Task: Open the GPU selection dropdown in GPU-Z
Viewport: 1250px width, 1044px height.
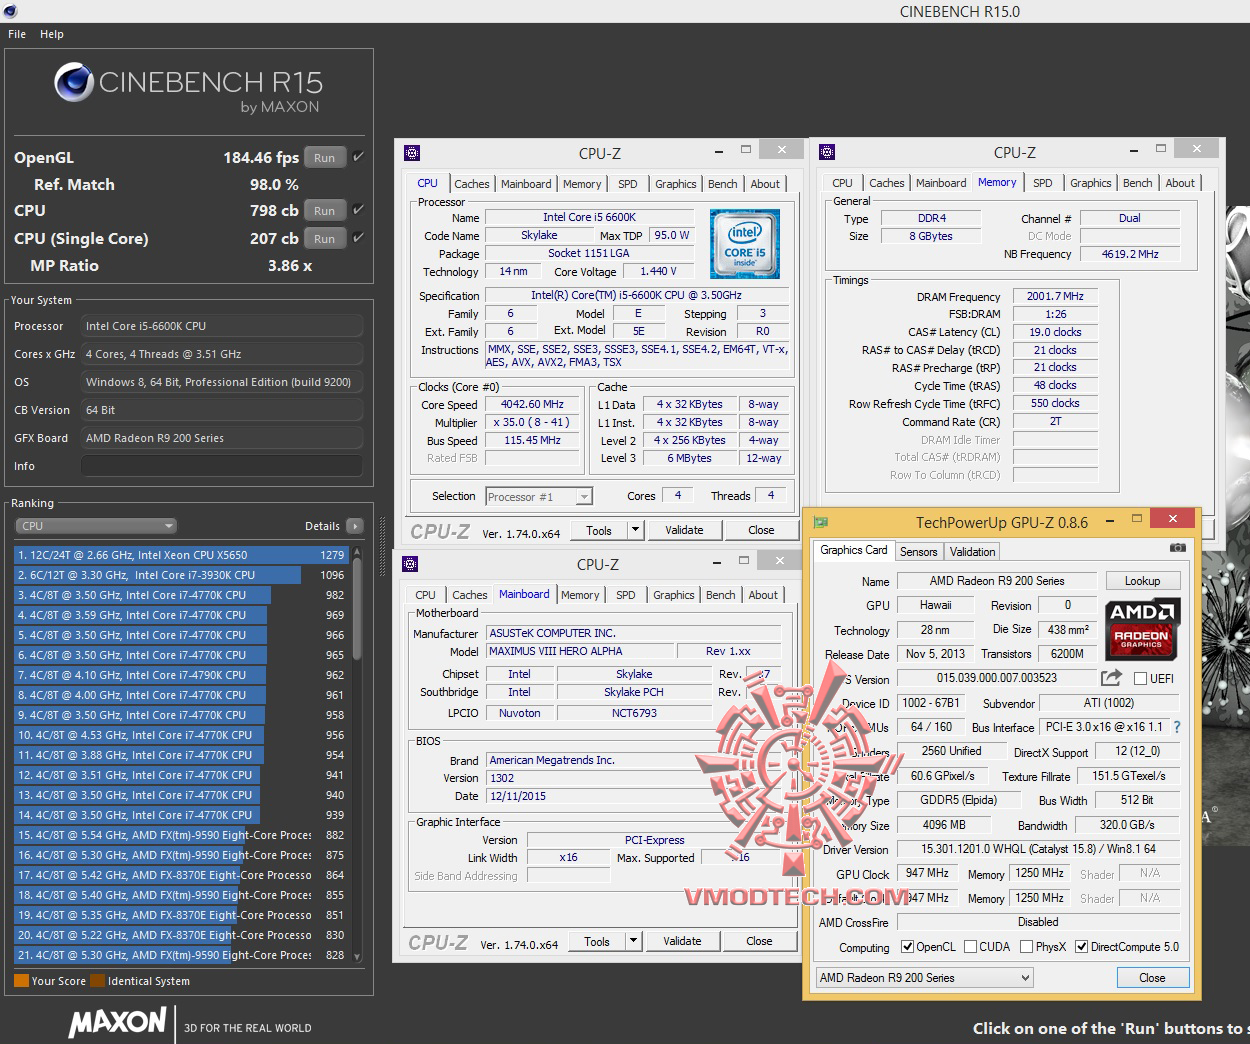Action: 924,978
